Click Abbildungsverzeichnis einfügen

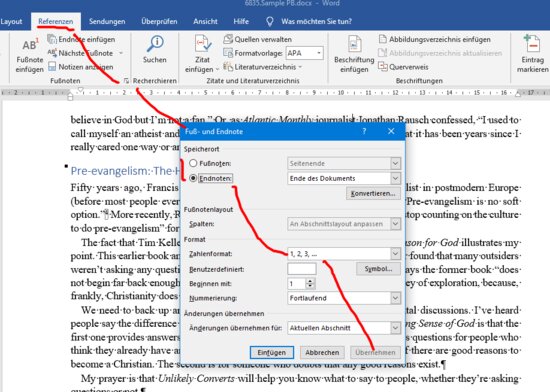435,39
